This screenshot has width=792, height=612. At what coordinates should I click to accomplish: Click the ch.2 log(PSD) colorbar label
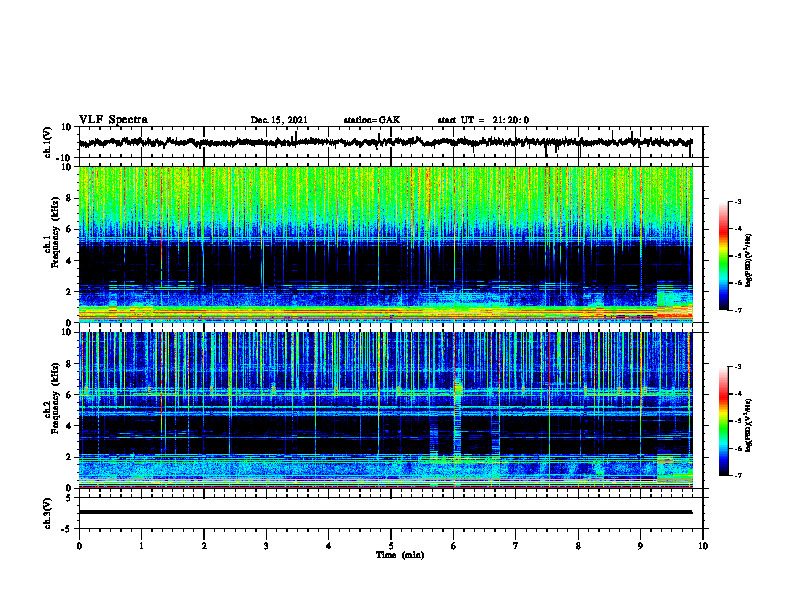748,425
